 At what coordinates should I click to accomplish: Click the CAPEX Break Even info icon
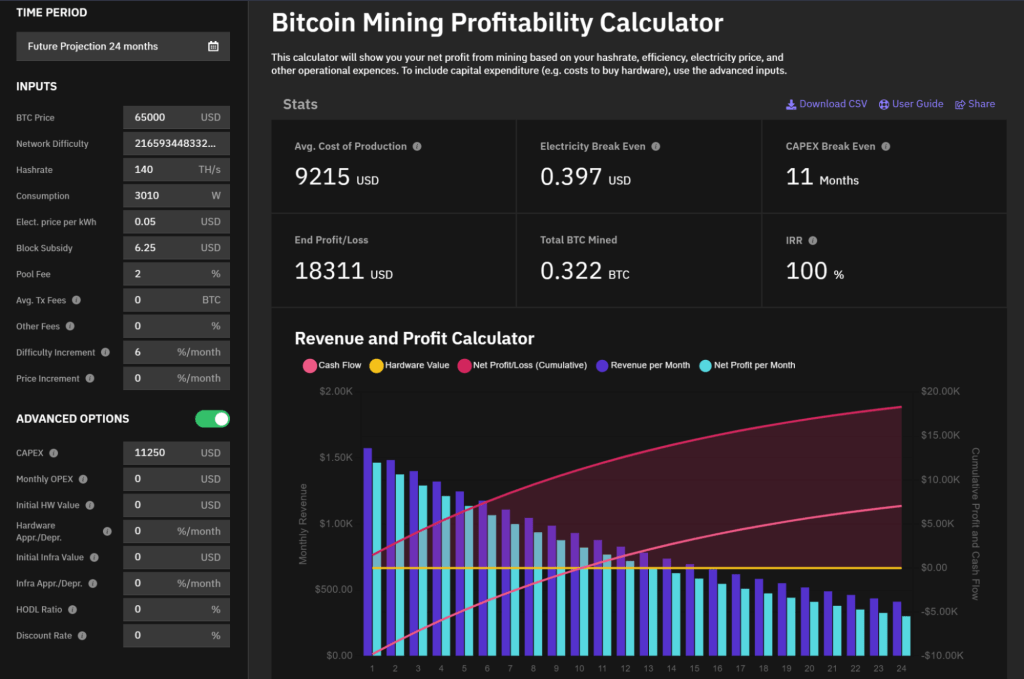pos(885,146)
